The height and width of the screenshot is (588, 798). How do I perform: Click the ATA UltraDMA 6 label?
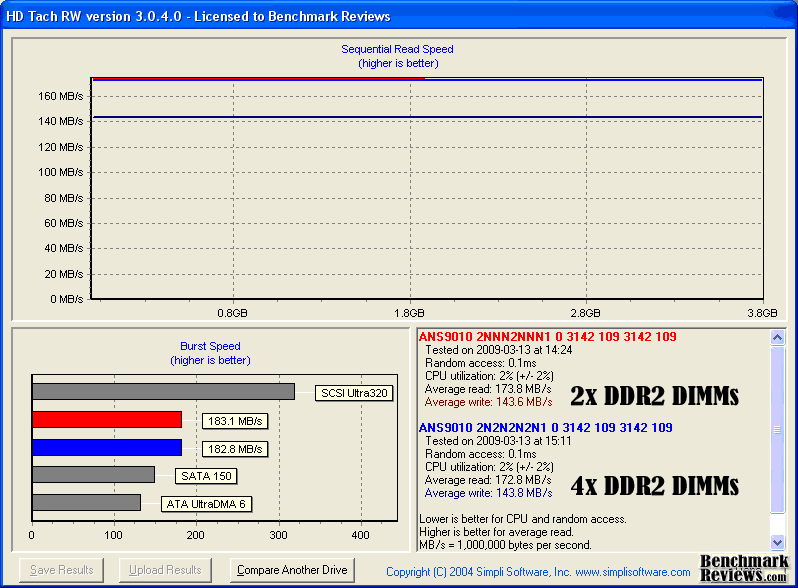206,503
